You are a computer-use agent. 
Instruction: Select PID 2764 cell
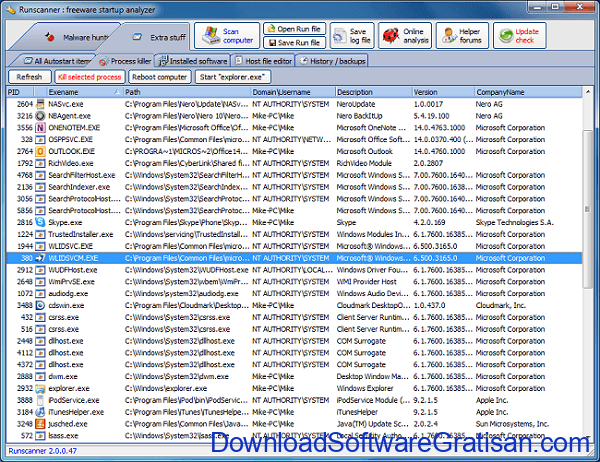(25, 152)
